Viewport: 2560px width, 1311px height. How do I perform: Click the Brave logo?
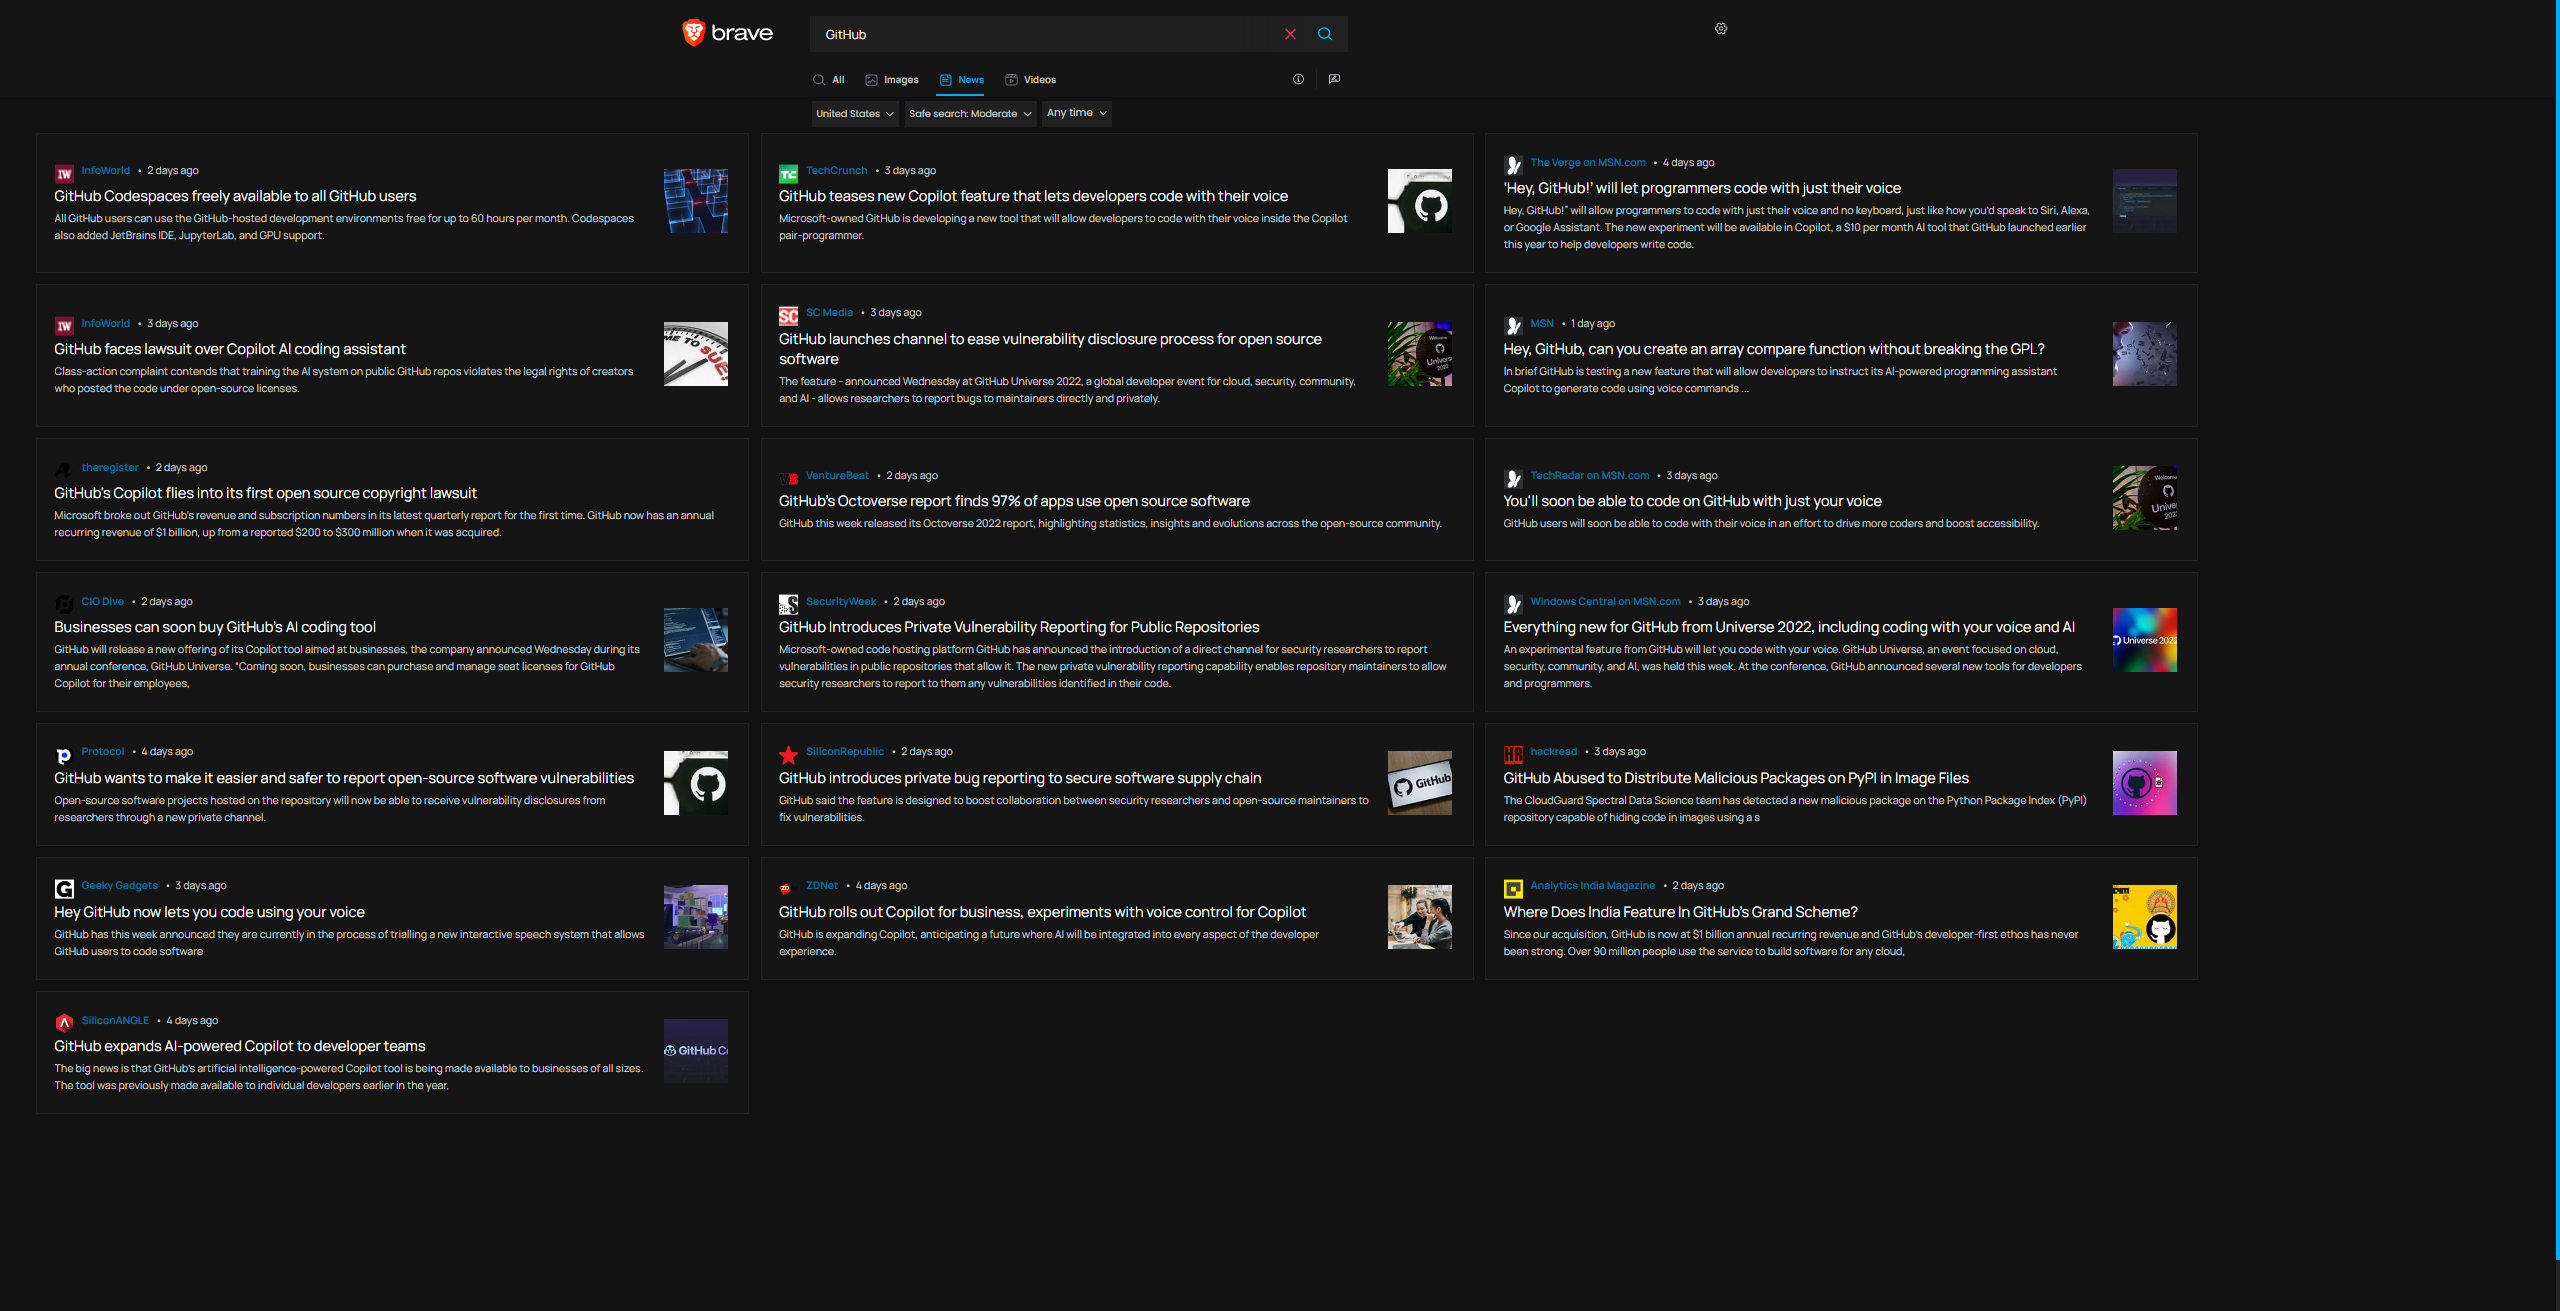[727, 33]
